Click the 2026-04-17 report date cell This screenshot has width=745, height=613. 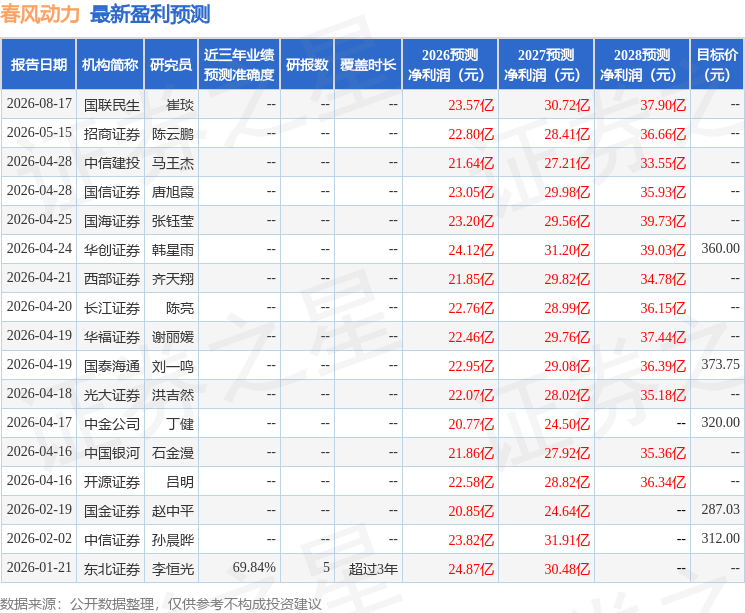pyautogui.click(x=39, y=422)
